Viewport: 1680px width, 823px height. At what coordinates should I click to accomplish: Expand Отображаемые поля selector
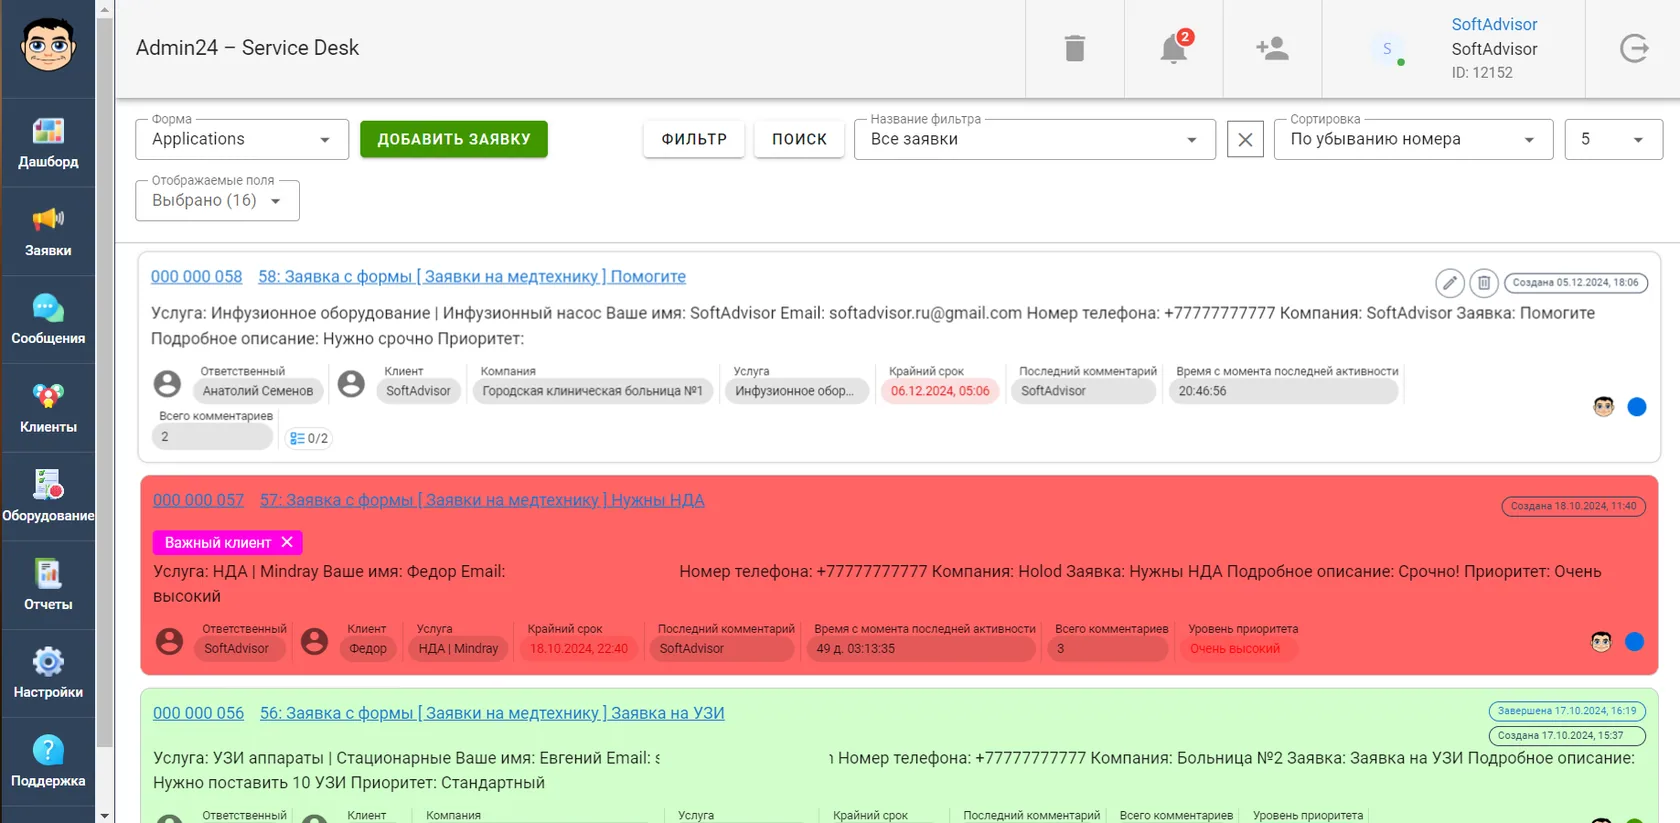[217, 200]
